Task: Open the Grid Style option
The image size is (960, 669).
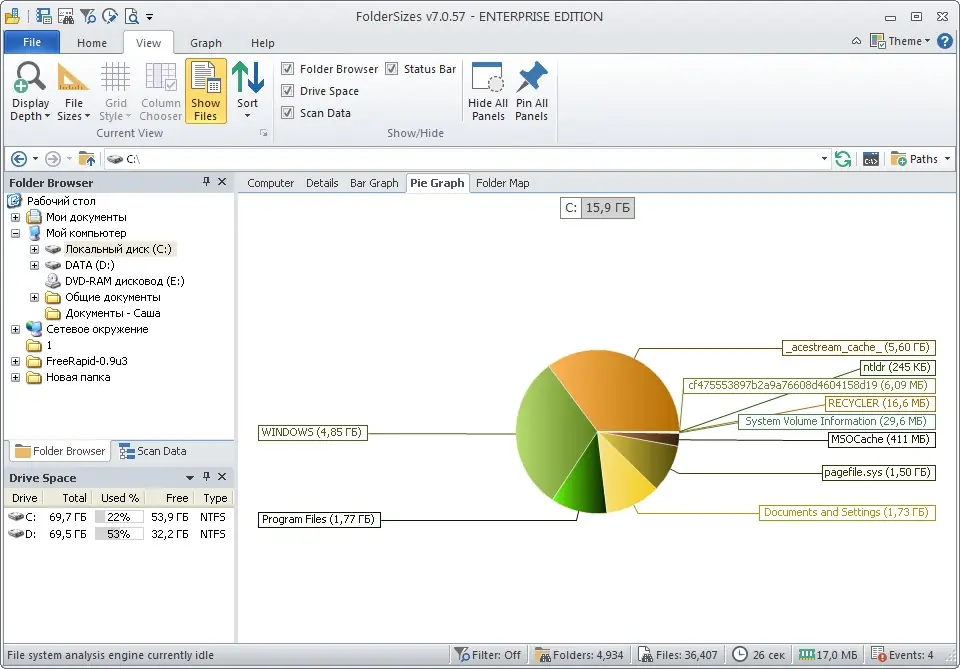Action: point(115,91)
